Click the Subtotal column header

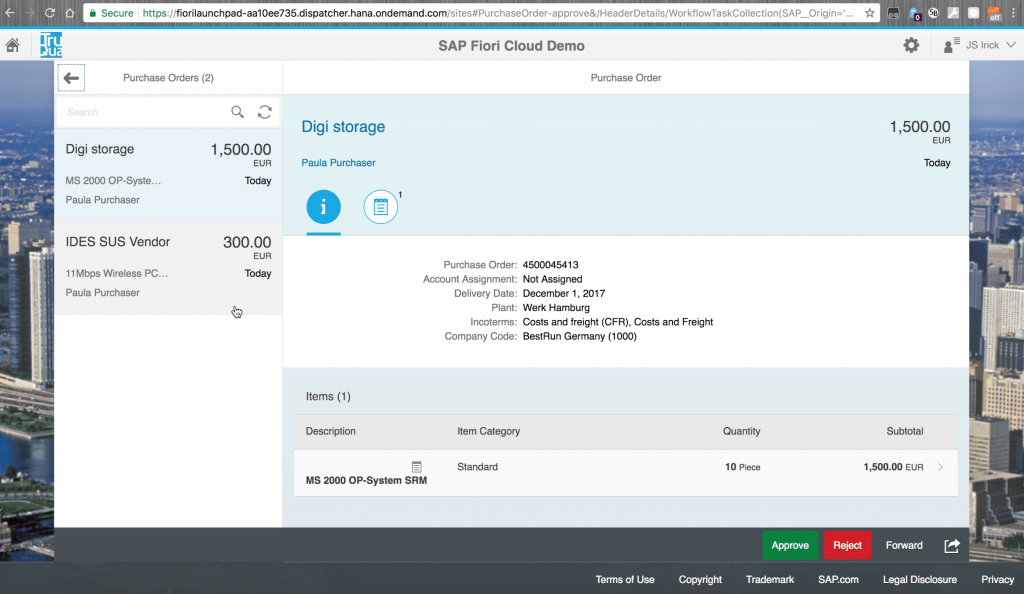tap(904, 431)
